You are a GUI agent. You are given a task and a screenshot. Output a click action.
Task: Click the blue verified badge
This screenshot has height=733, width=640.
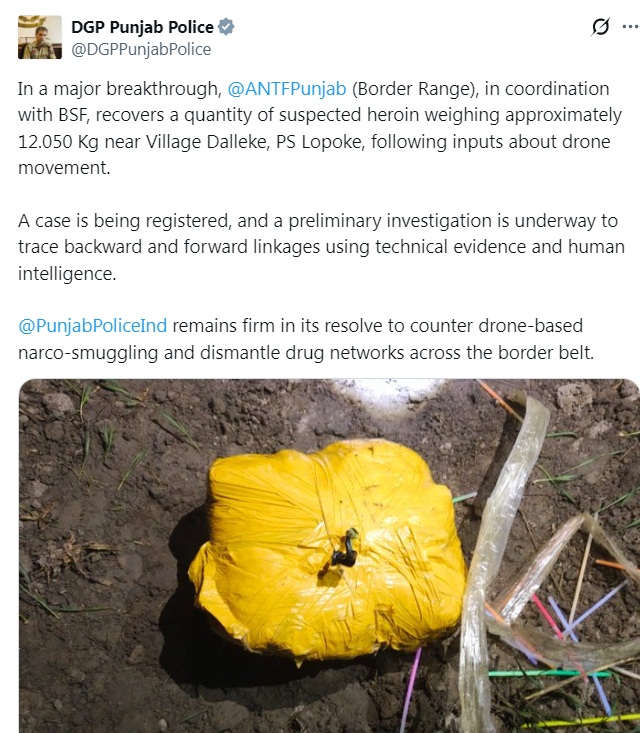(226, 27)
